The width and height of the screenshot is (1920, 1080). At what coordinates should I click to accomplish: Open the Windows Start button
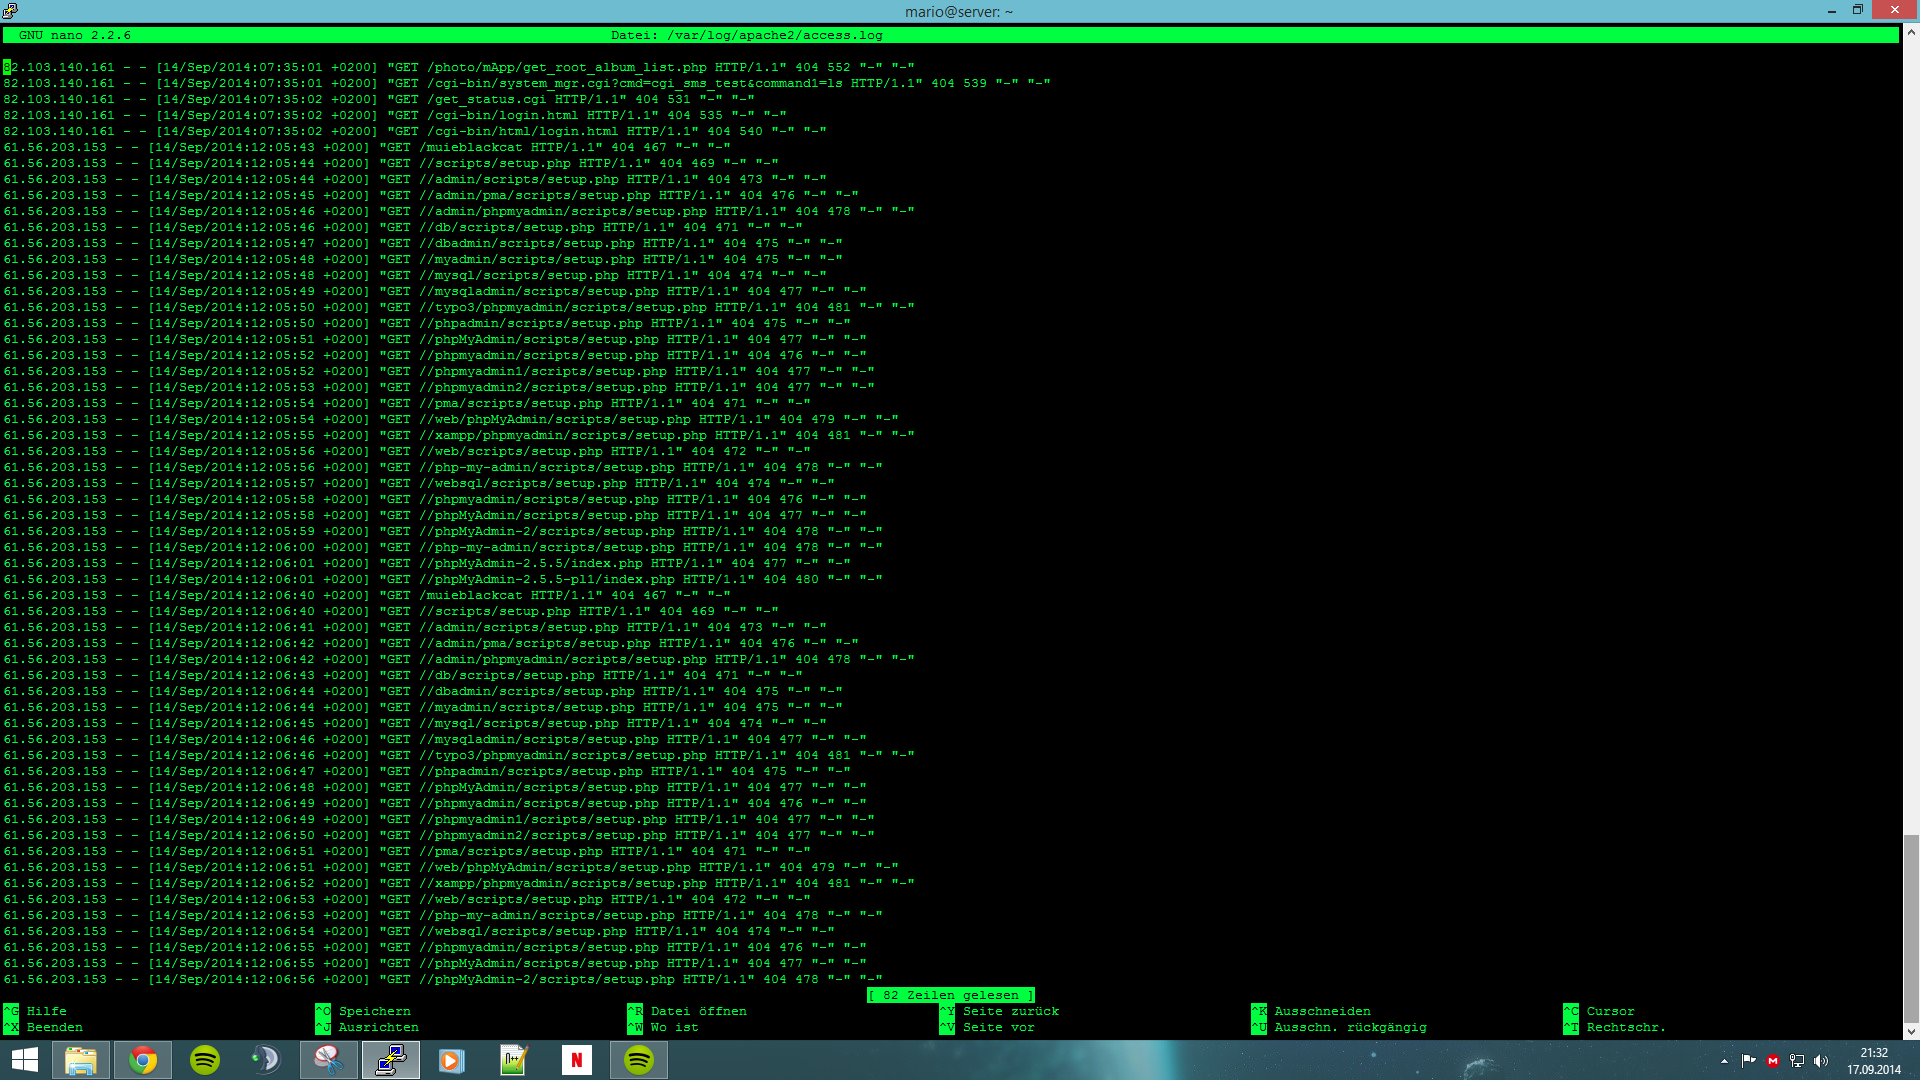pyautogui.click(x=25, y=1060)
